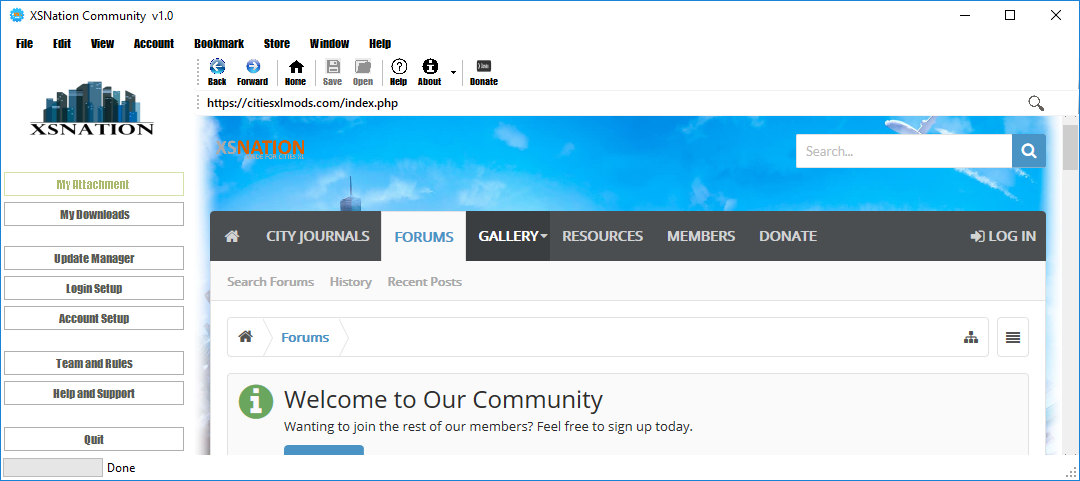Click the status bar progress indicator
Image resolution: width=1080 pixels, height=481 pixels.
[53, 467]
